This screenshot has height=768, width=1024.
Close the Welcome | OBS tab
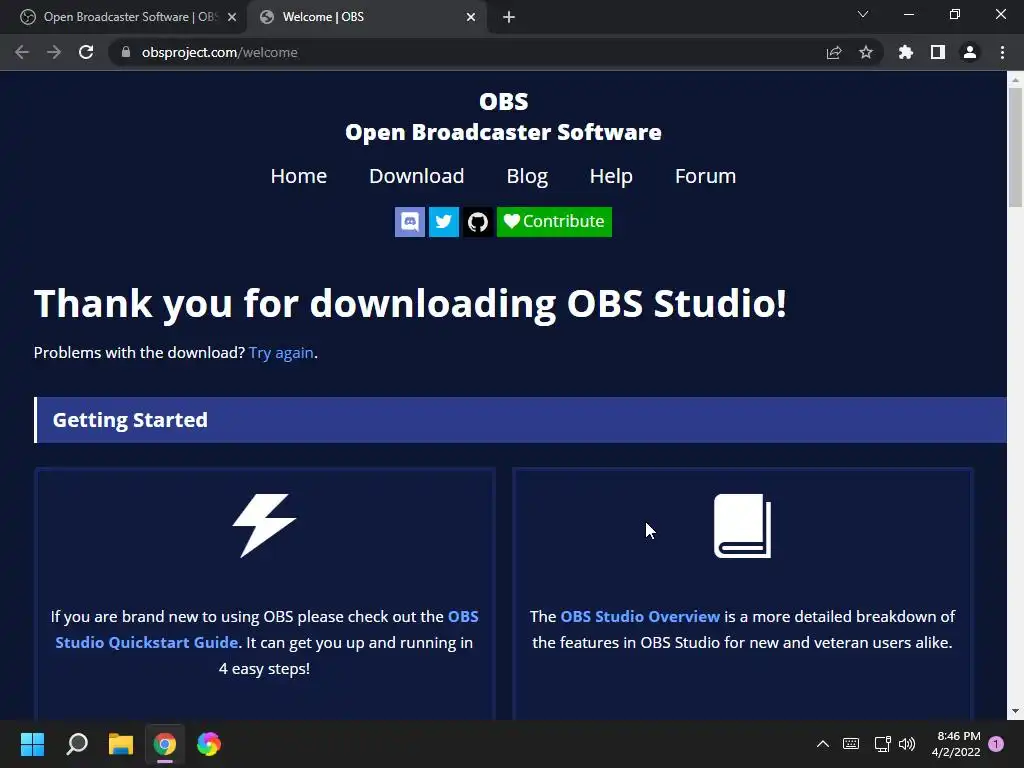click(471, 17)
